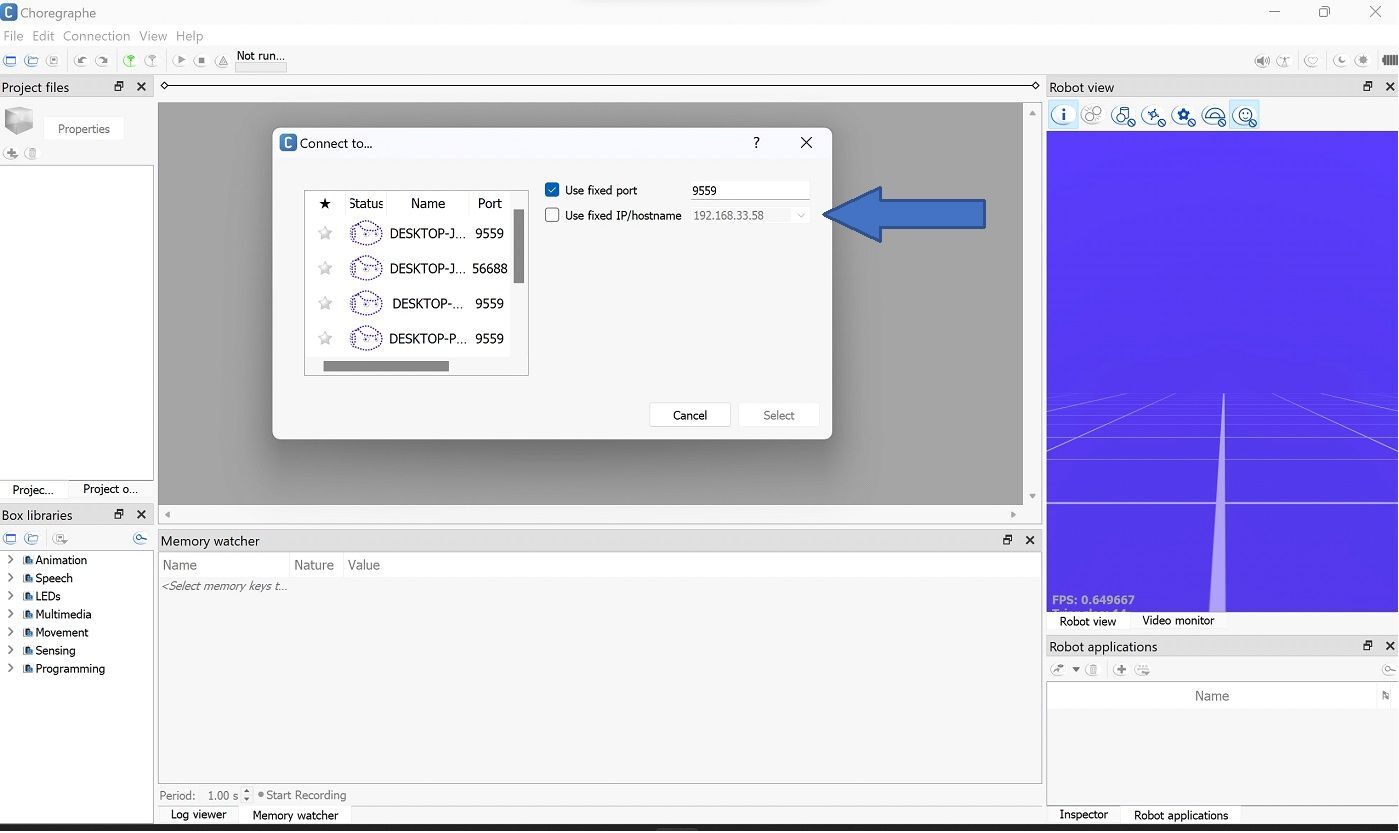
Task: Click the green Connect to robot icon
Action: pos(129,61)
